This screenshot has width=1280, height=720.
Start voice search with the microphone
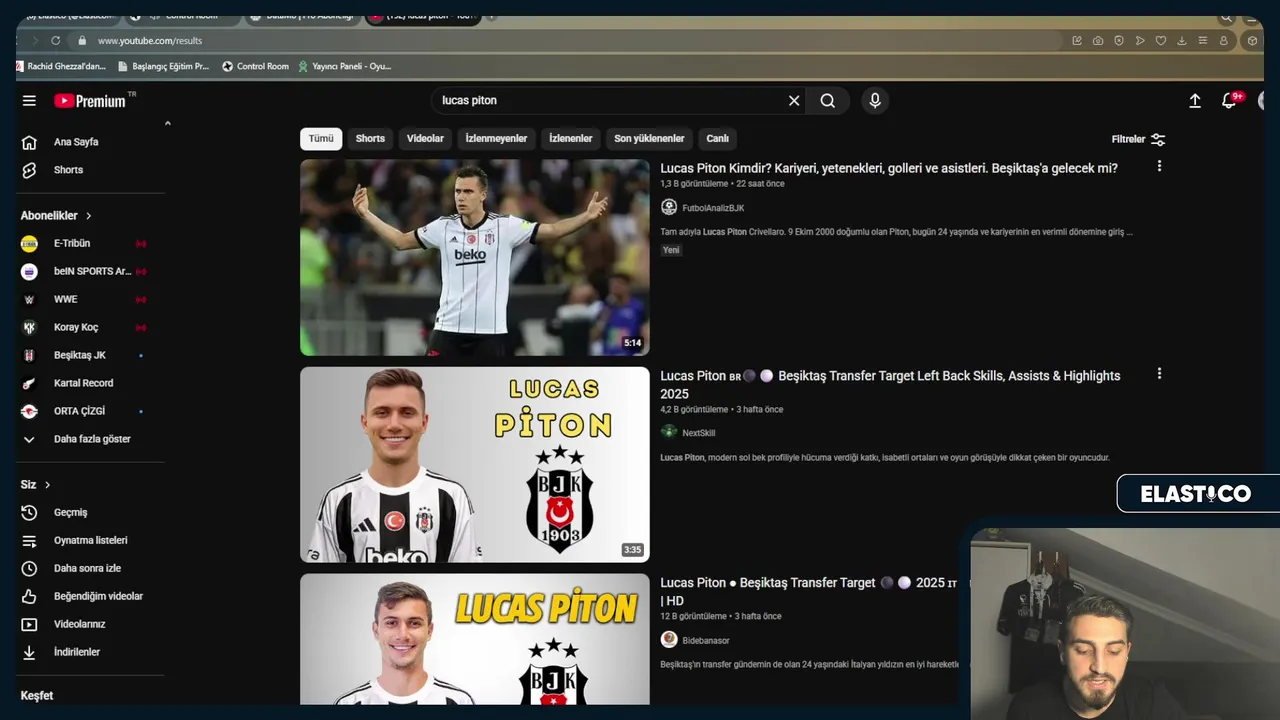point(875,101)
